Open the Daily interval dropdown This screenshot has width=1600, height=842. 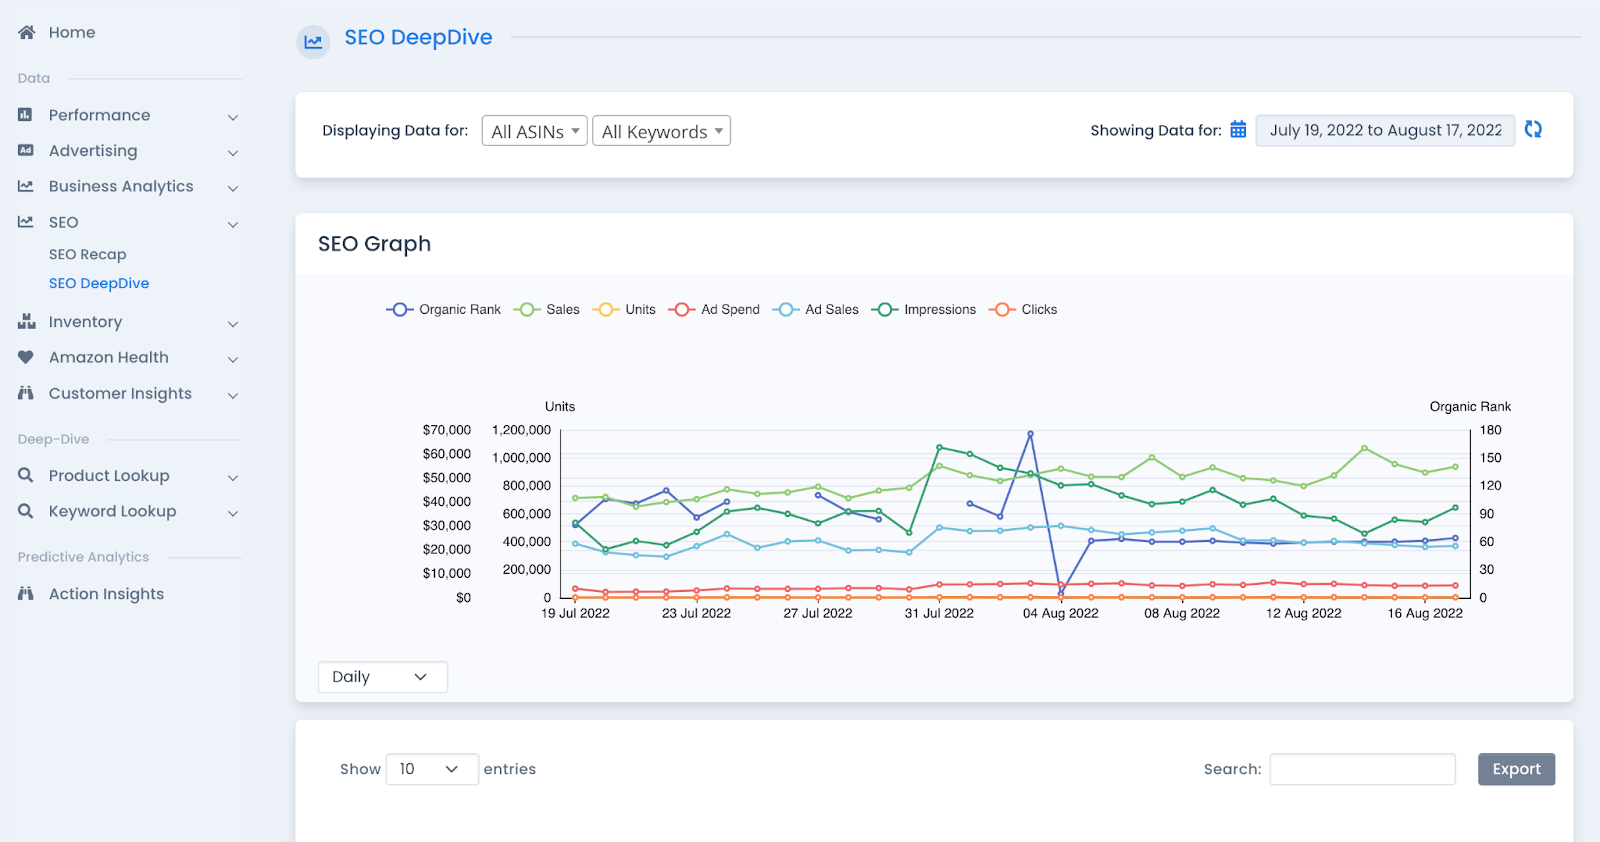[382, 677]
